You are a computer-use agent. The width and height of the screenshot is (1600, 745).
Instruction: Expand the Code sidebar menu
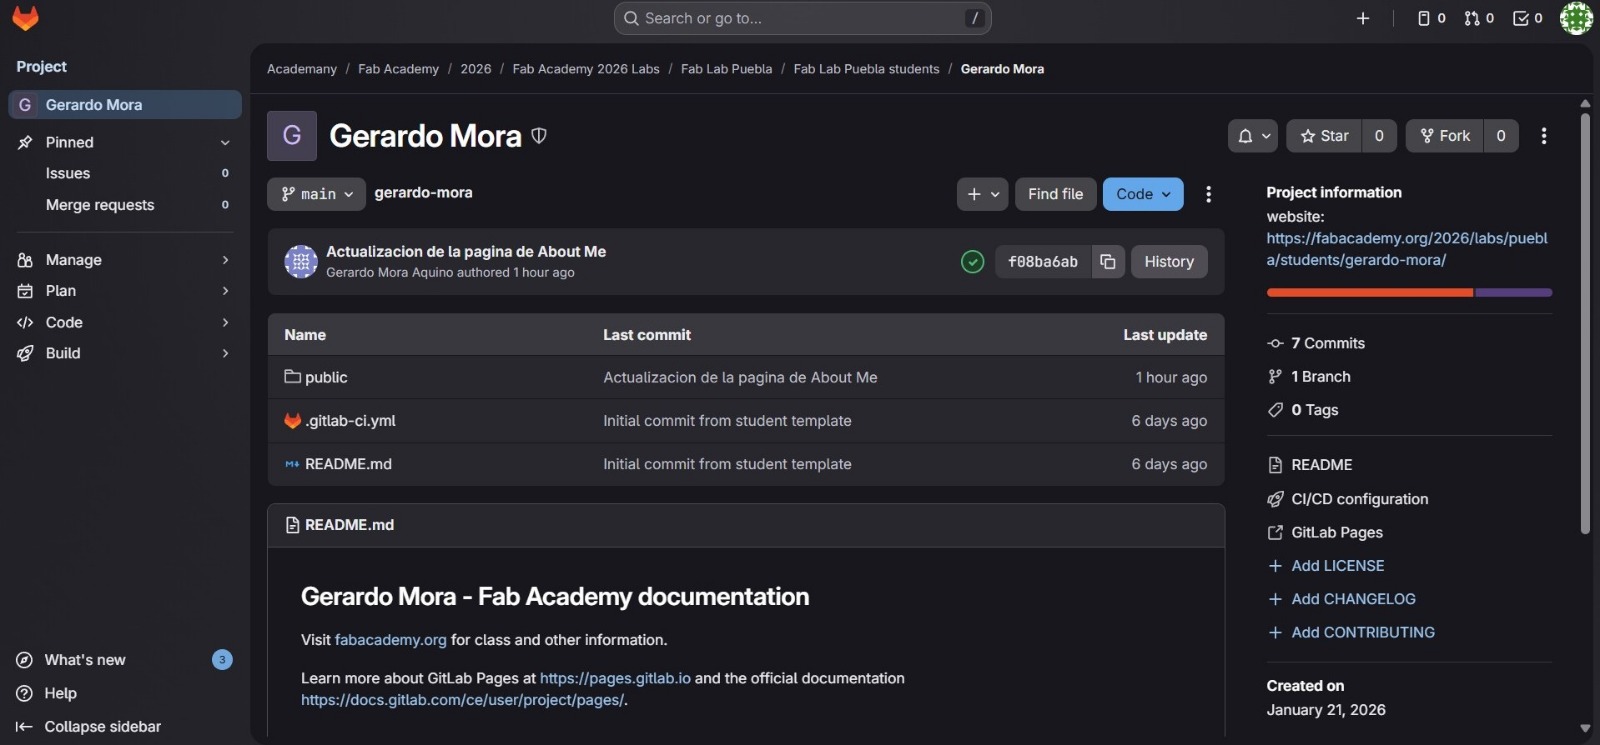pos(125,323)
